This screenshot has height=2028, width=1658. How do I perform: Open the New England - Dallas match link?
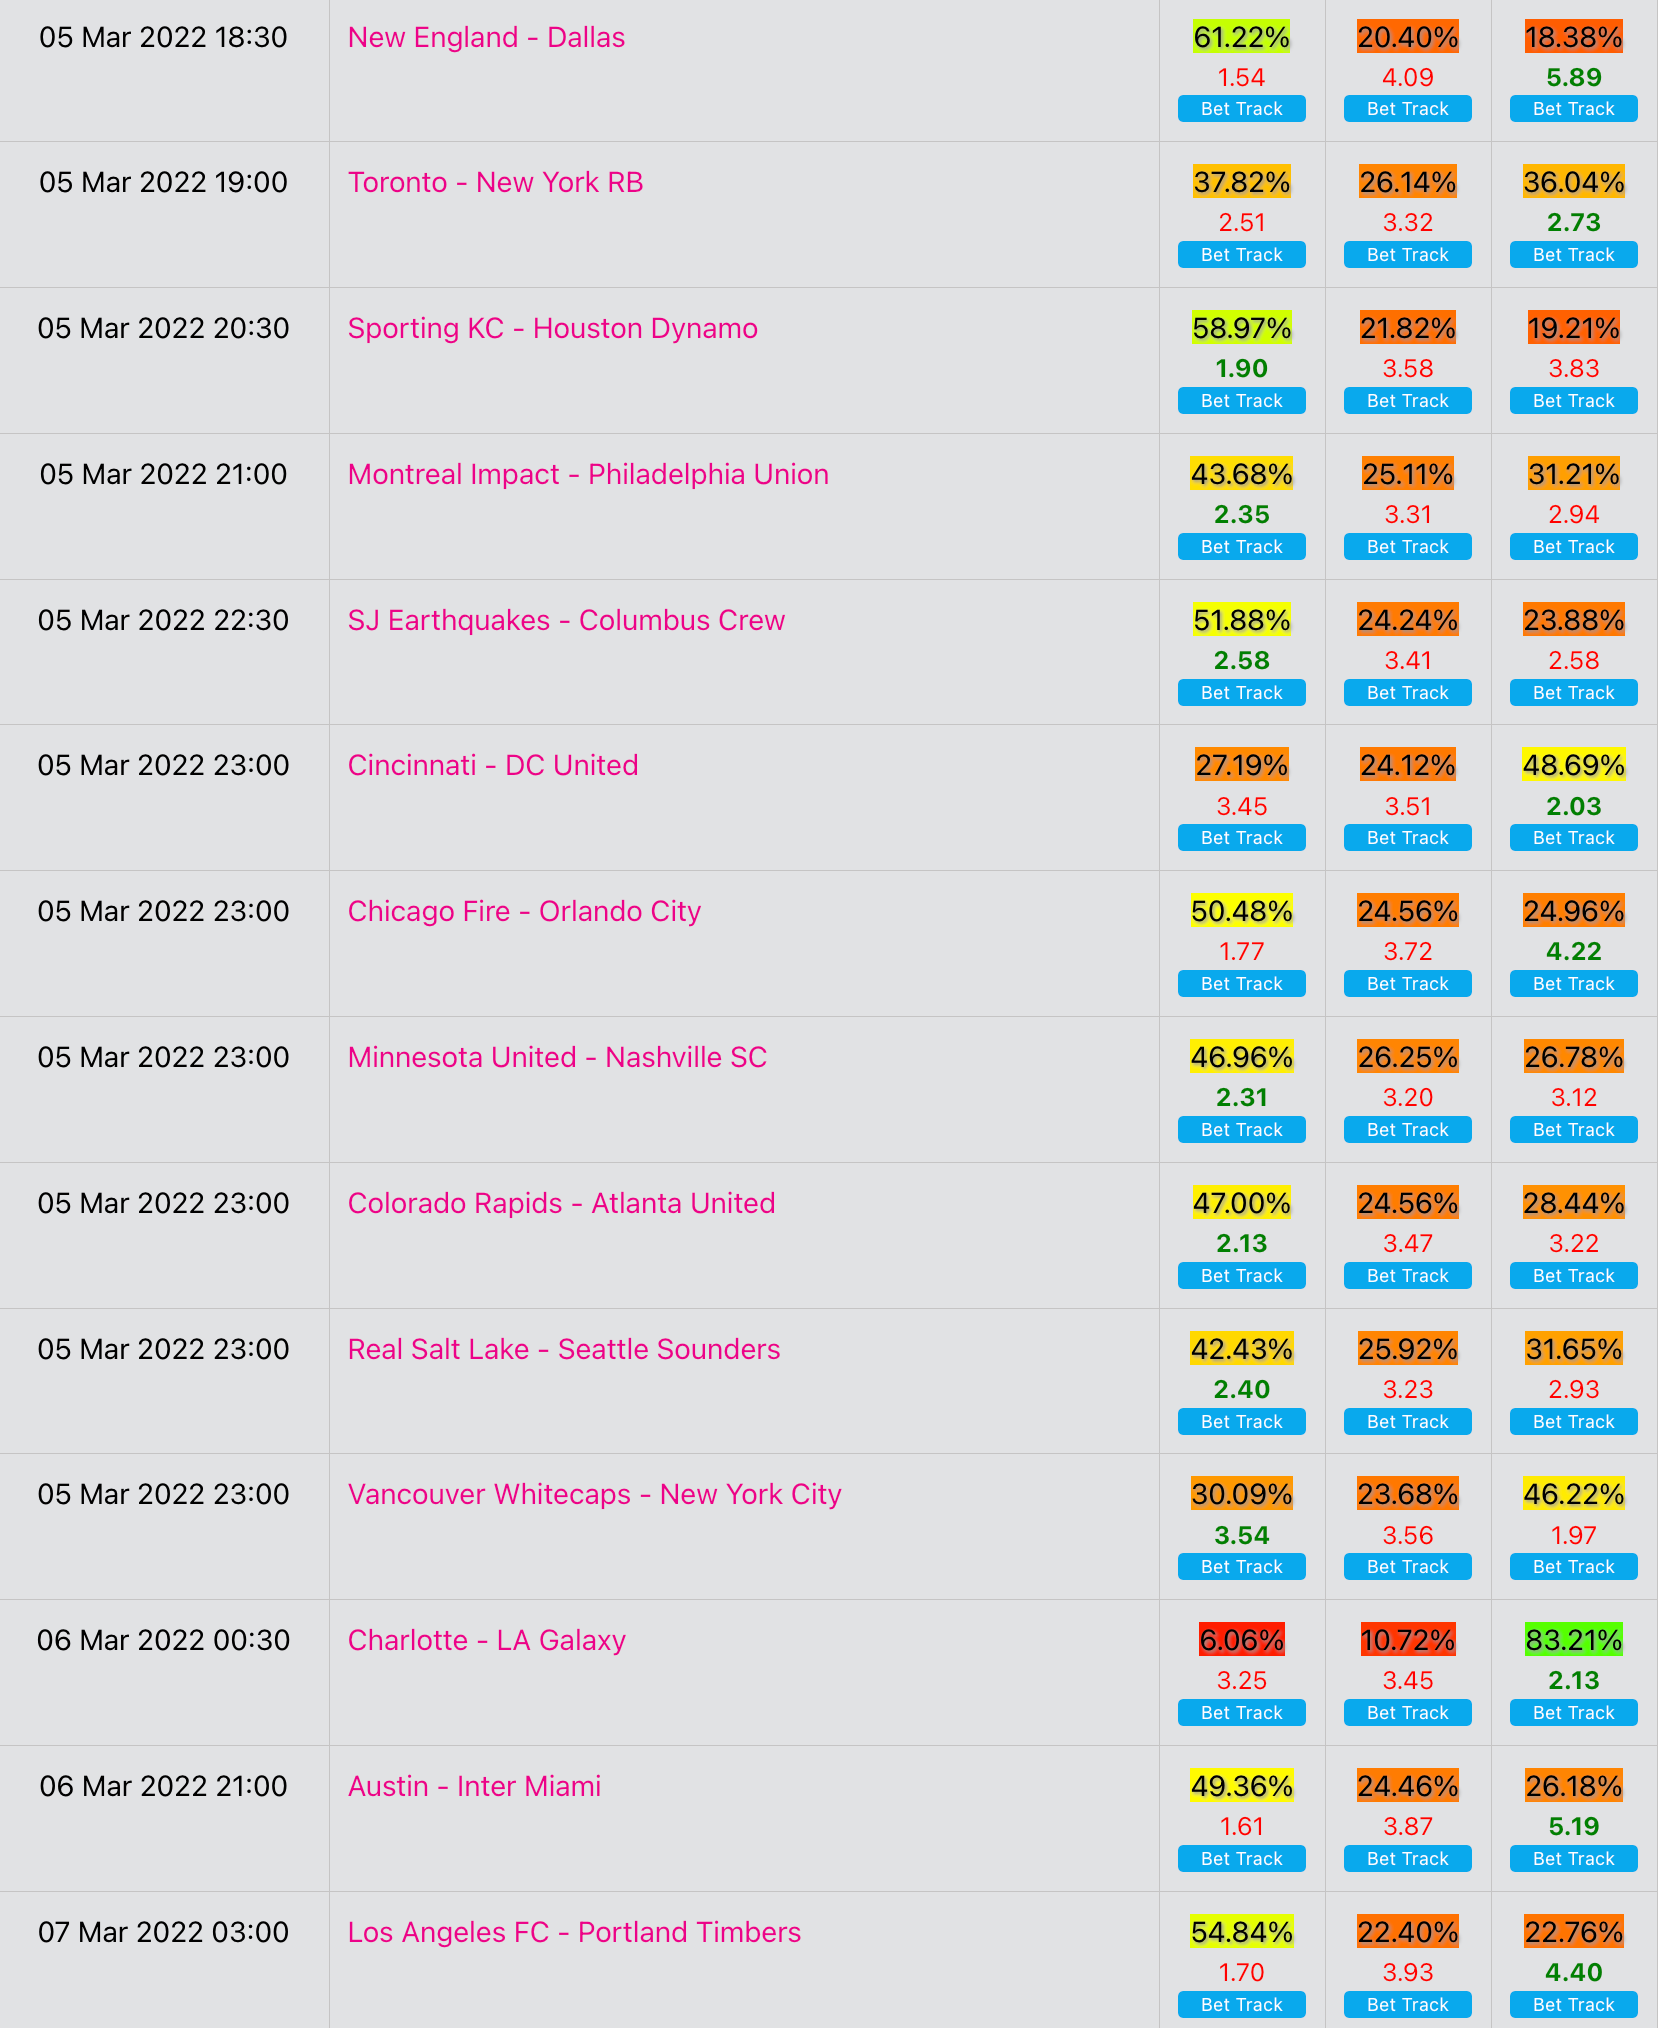point(486,38)
